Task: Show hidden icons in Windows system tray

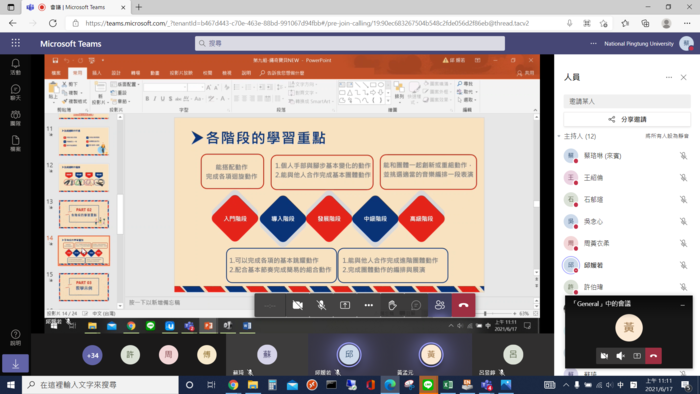Action: pos(566,385)
